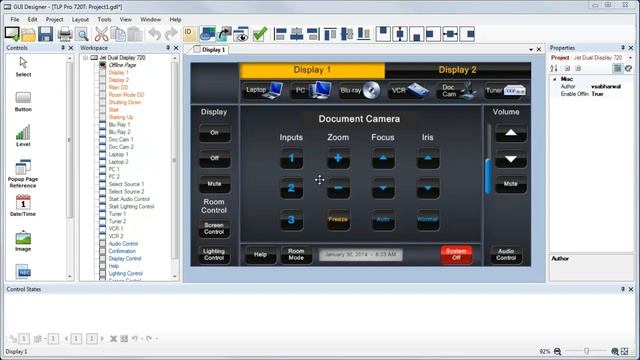Toggle checkbox next to Display Control popup
This screenshot has width=640, height=360.
(x=102, y=258)
